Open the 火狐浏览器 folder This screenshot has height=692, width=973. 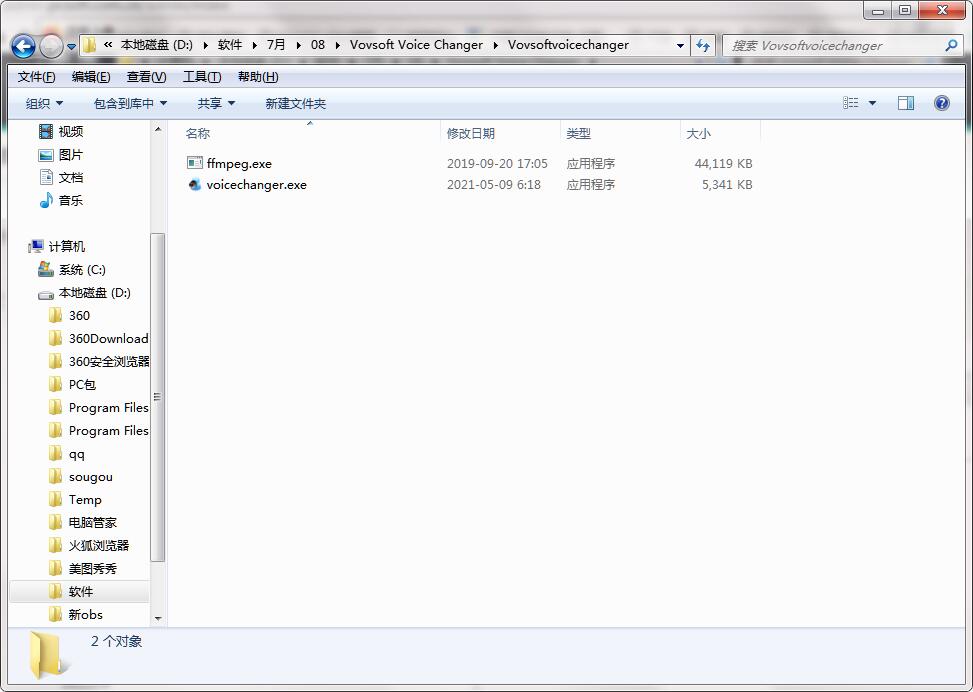point(89,546)
